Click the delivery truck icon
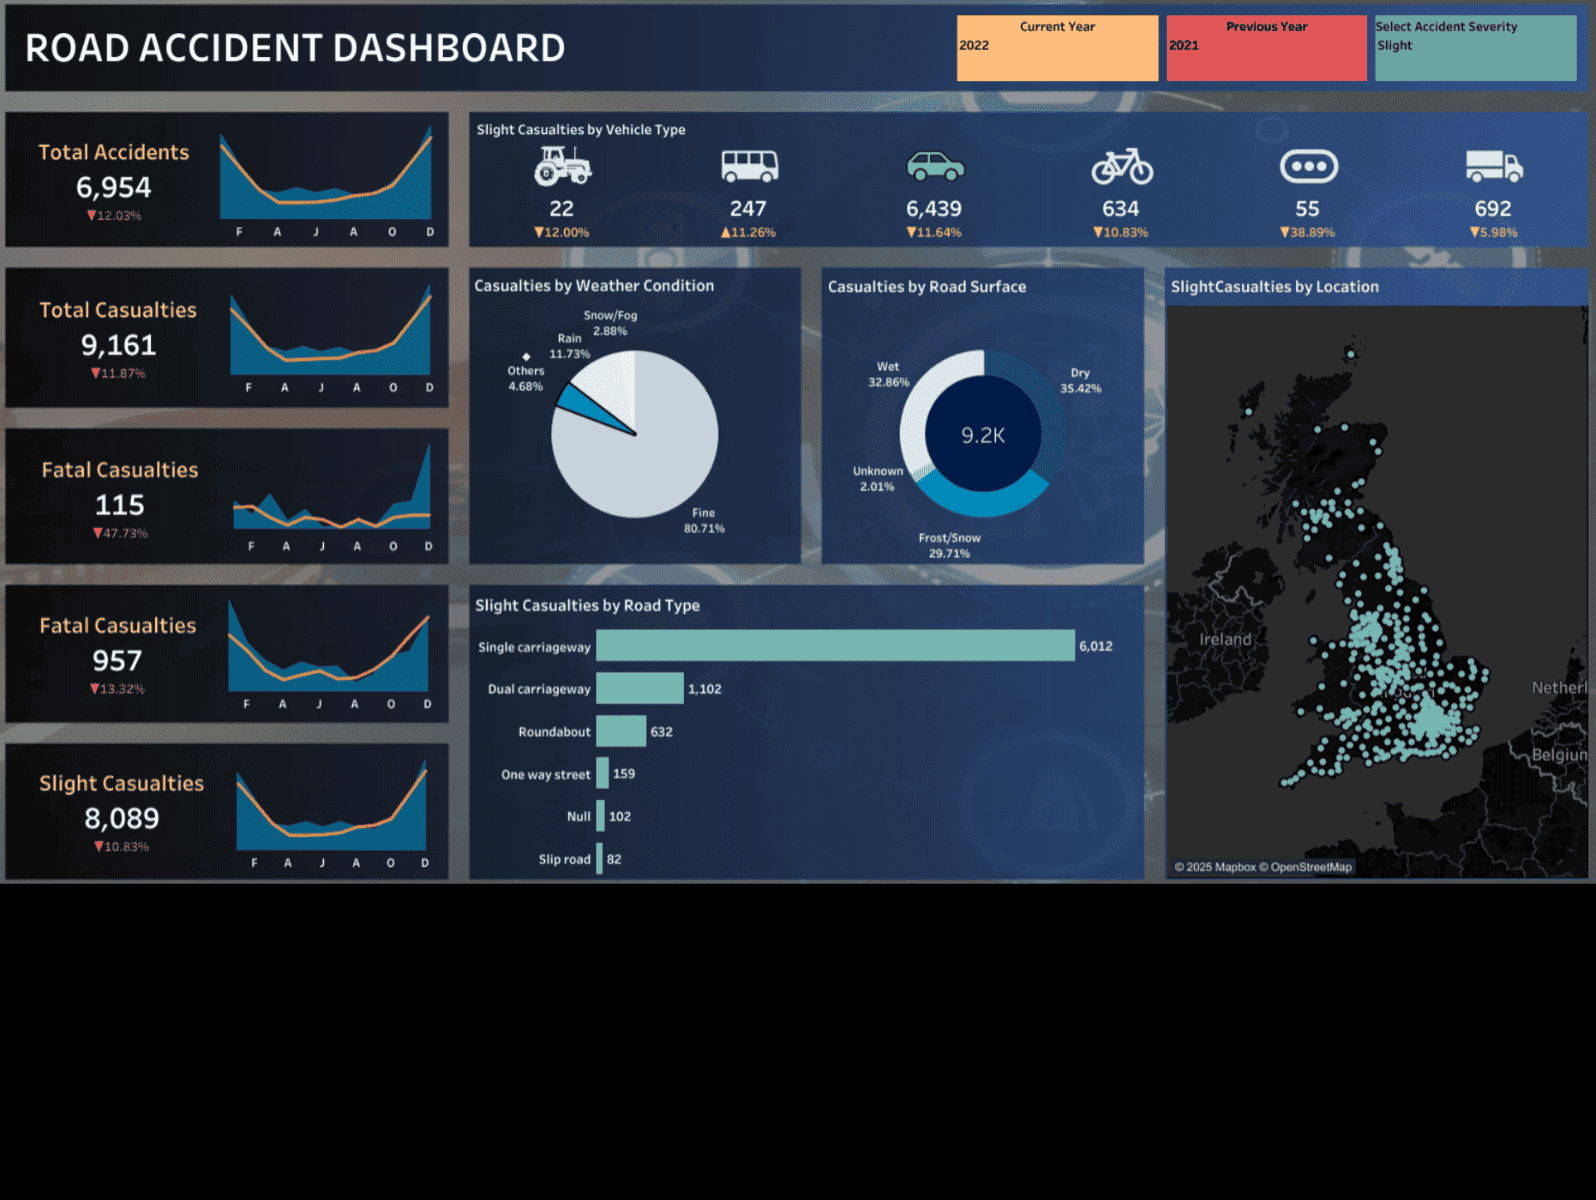1596x1200 pixels. pyautogui.click(x=1493, y=166)
